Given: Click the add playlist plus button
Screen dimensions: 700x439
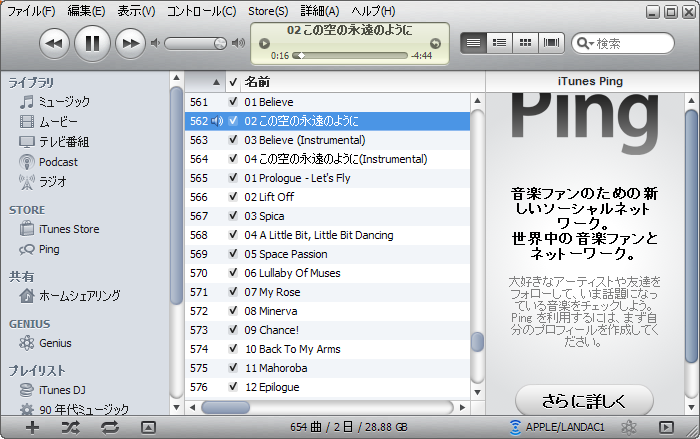Looking at the screenshot, I should (x=32, y=427).
